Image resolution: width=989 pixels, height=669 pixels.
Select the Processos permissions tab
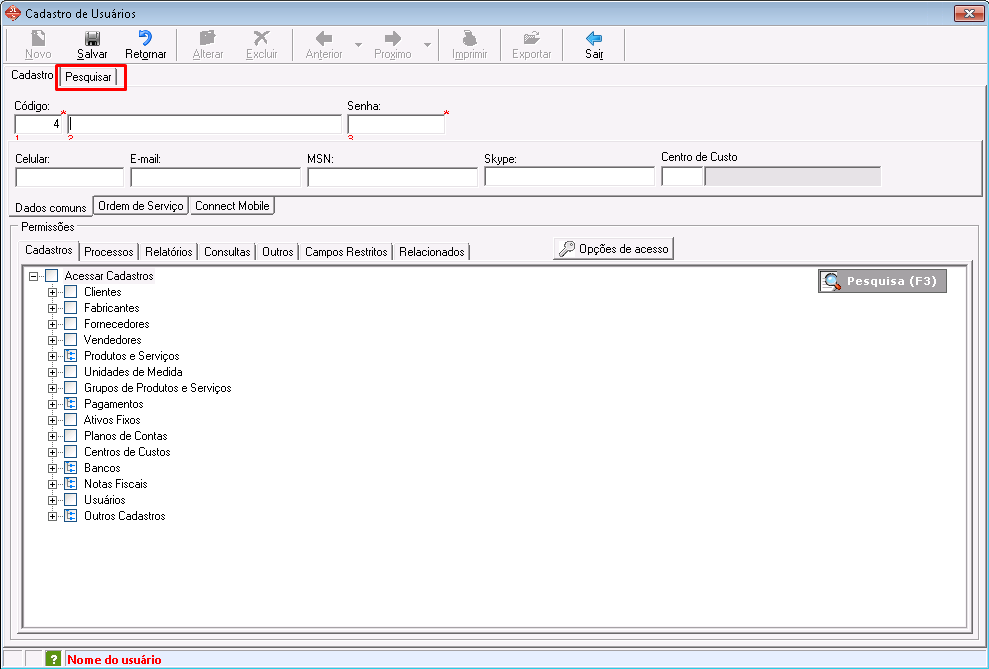point(108,252)
